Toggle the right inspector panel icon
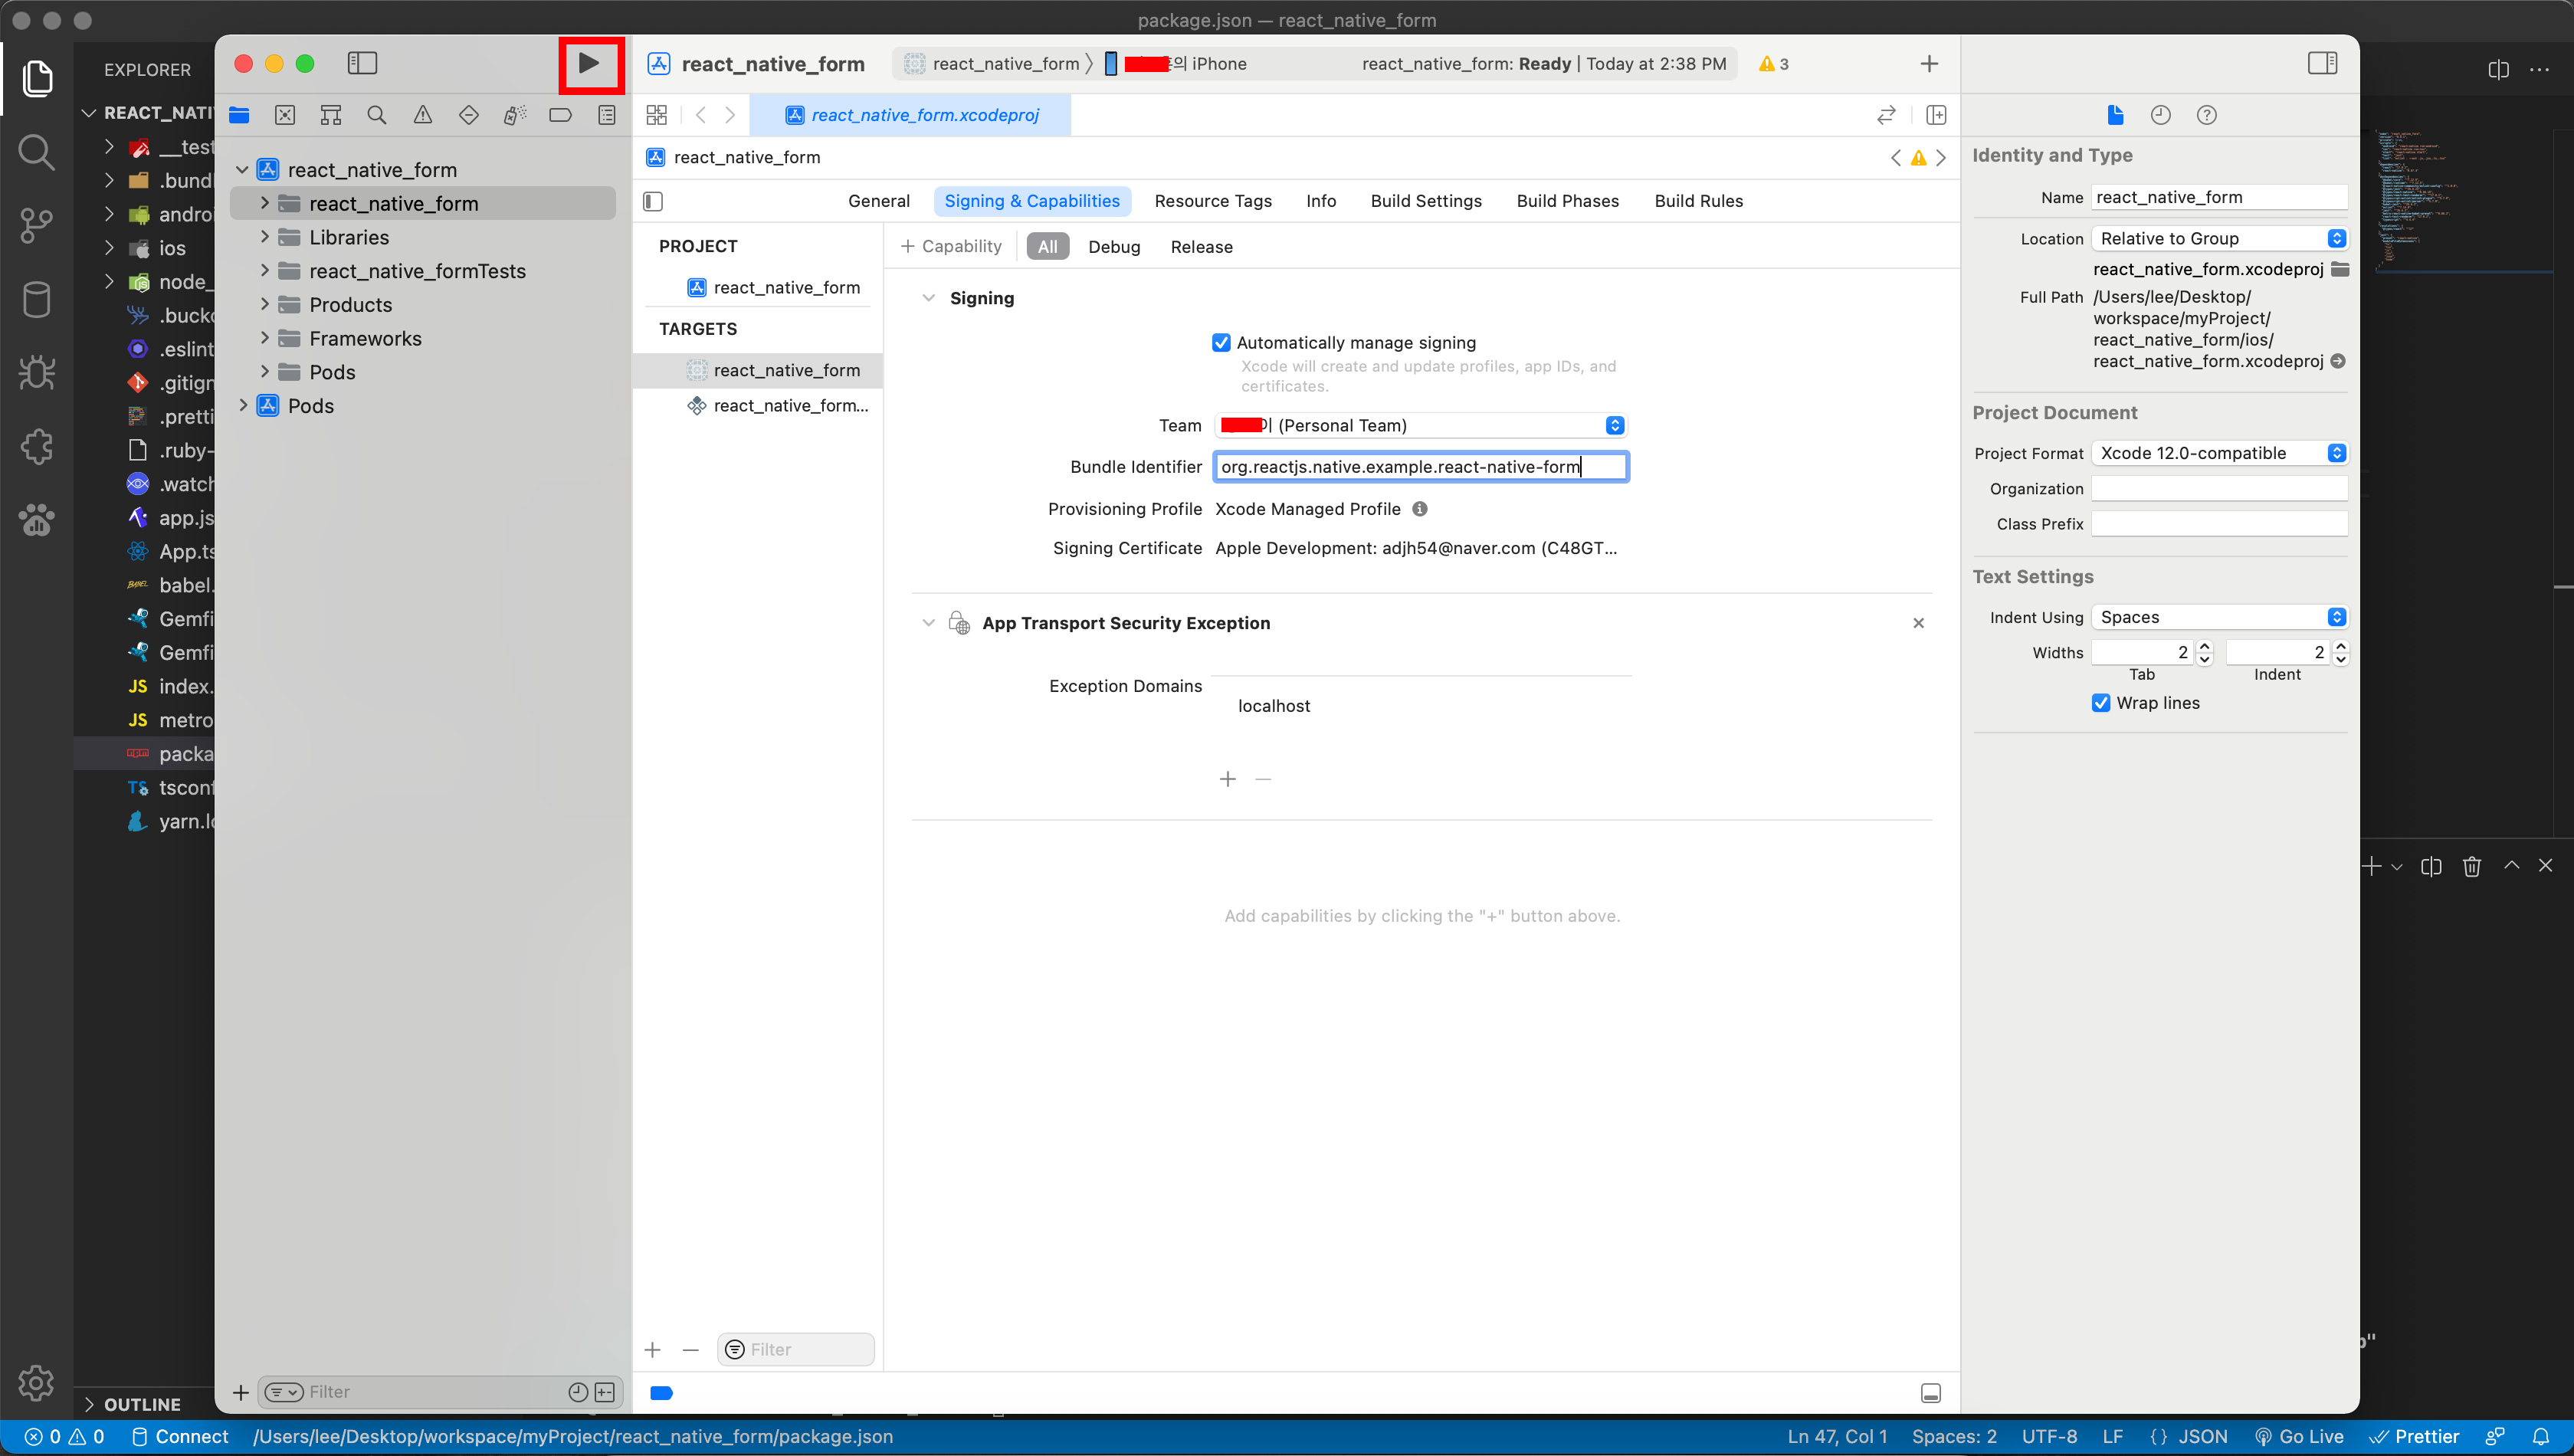Screen dimensions: 2574x1456 pos(2322,64)
